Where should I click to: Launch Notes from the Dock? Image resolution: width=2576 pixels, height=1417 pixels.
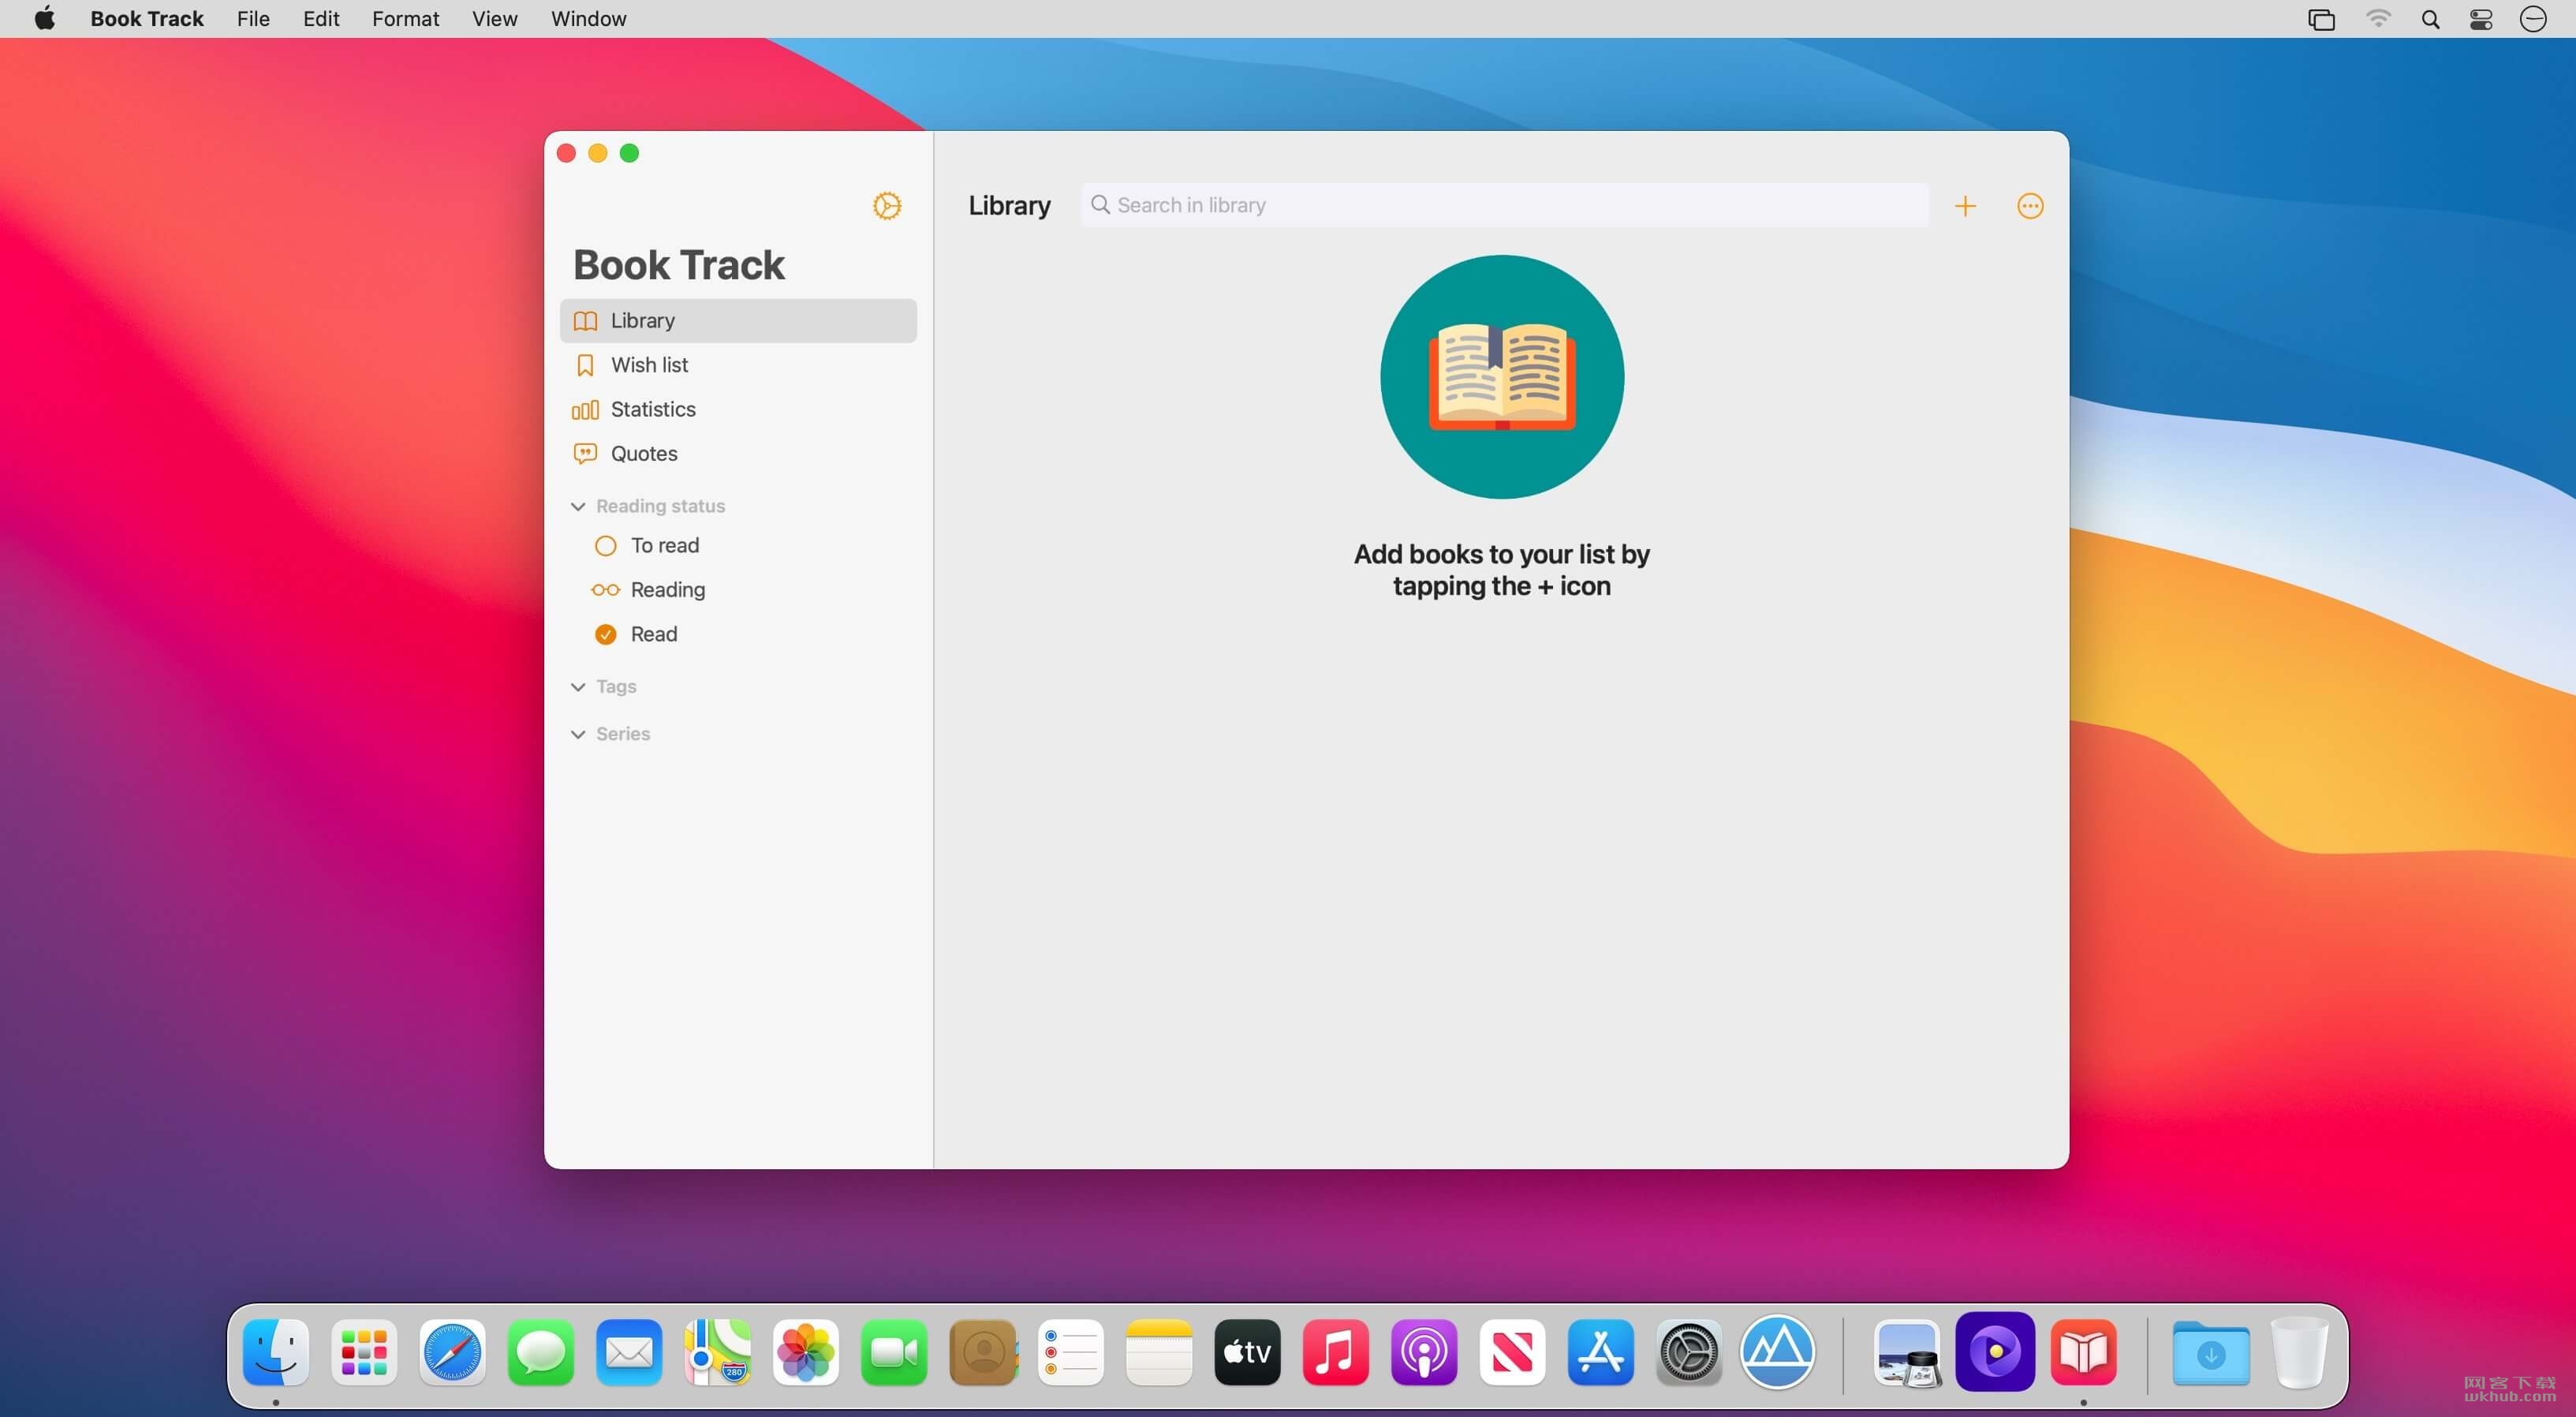(1159, 1352)
